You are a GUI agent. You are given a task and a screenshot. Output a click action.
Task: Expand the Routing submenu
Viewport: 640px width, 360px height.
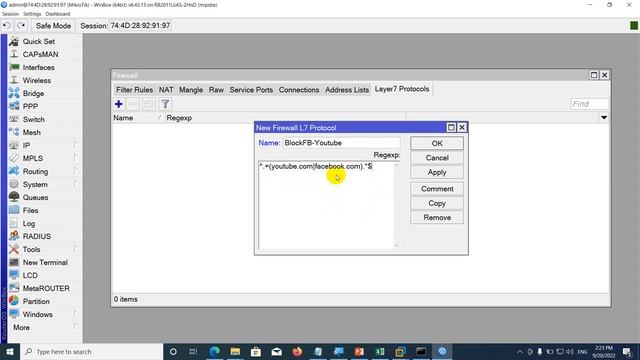76,171
